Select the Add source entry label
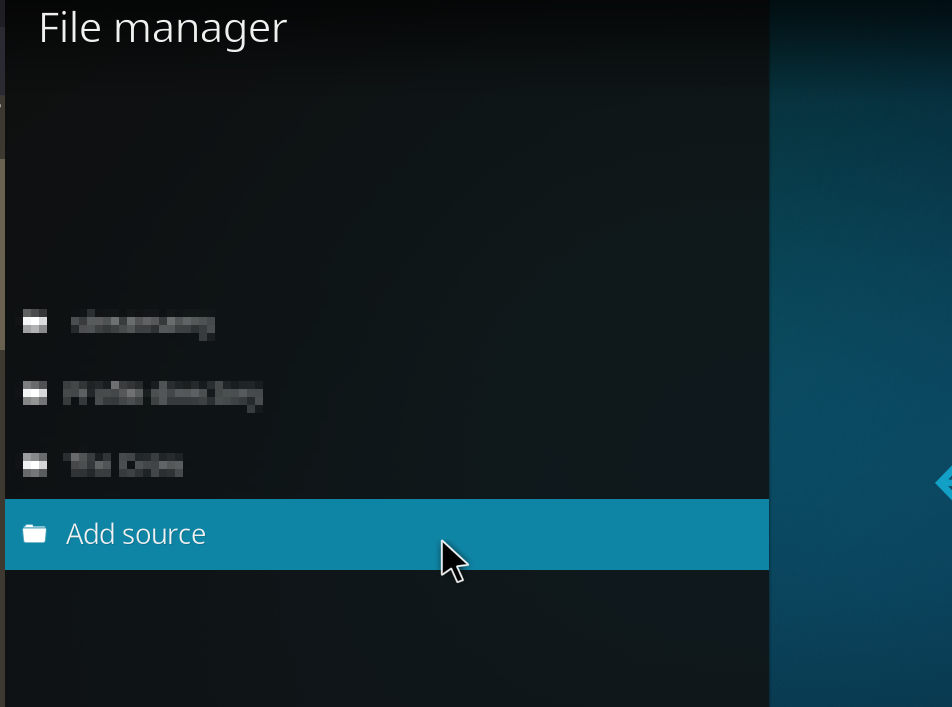 (x=136, y=534)
